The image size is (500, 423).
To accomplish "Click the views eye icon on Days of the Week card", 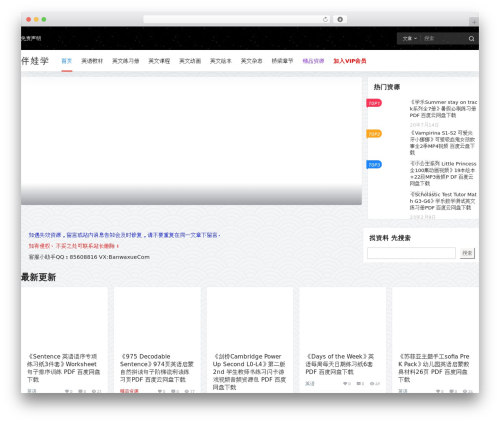I will [372, 384].
